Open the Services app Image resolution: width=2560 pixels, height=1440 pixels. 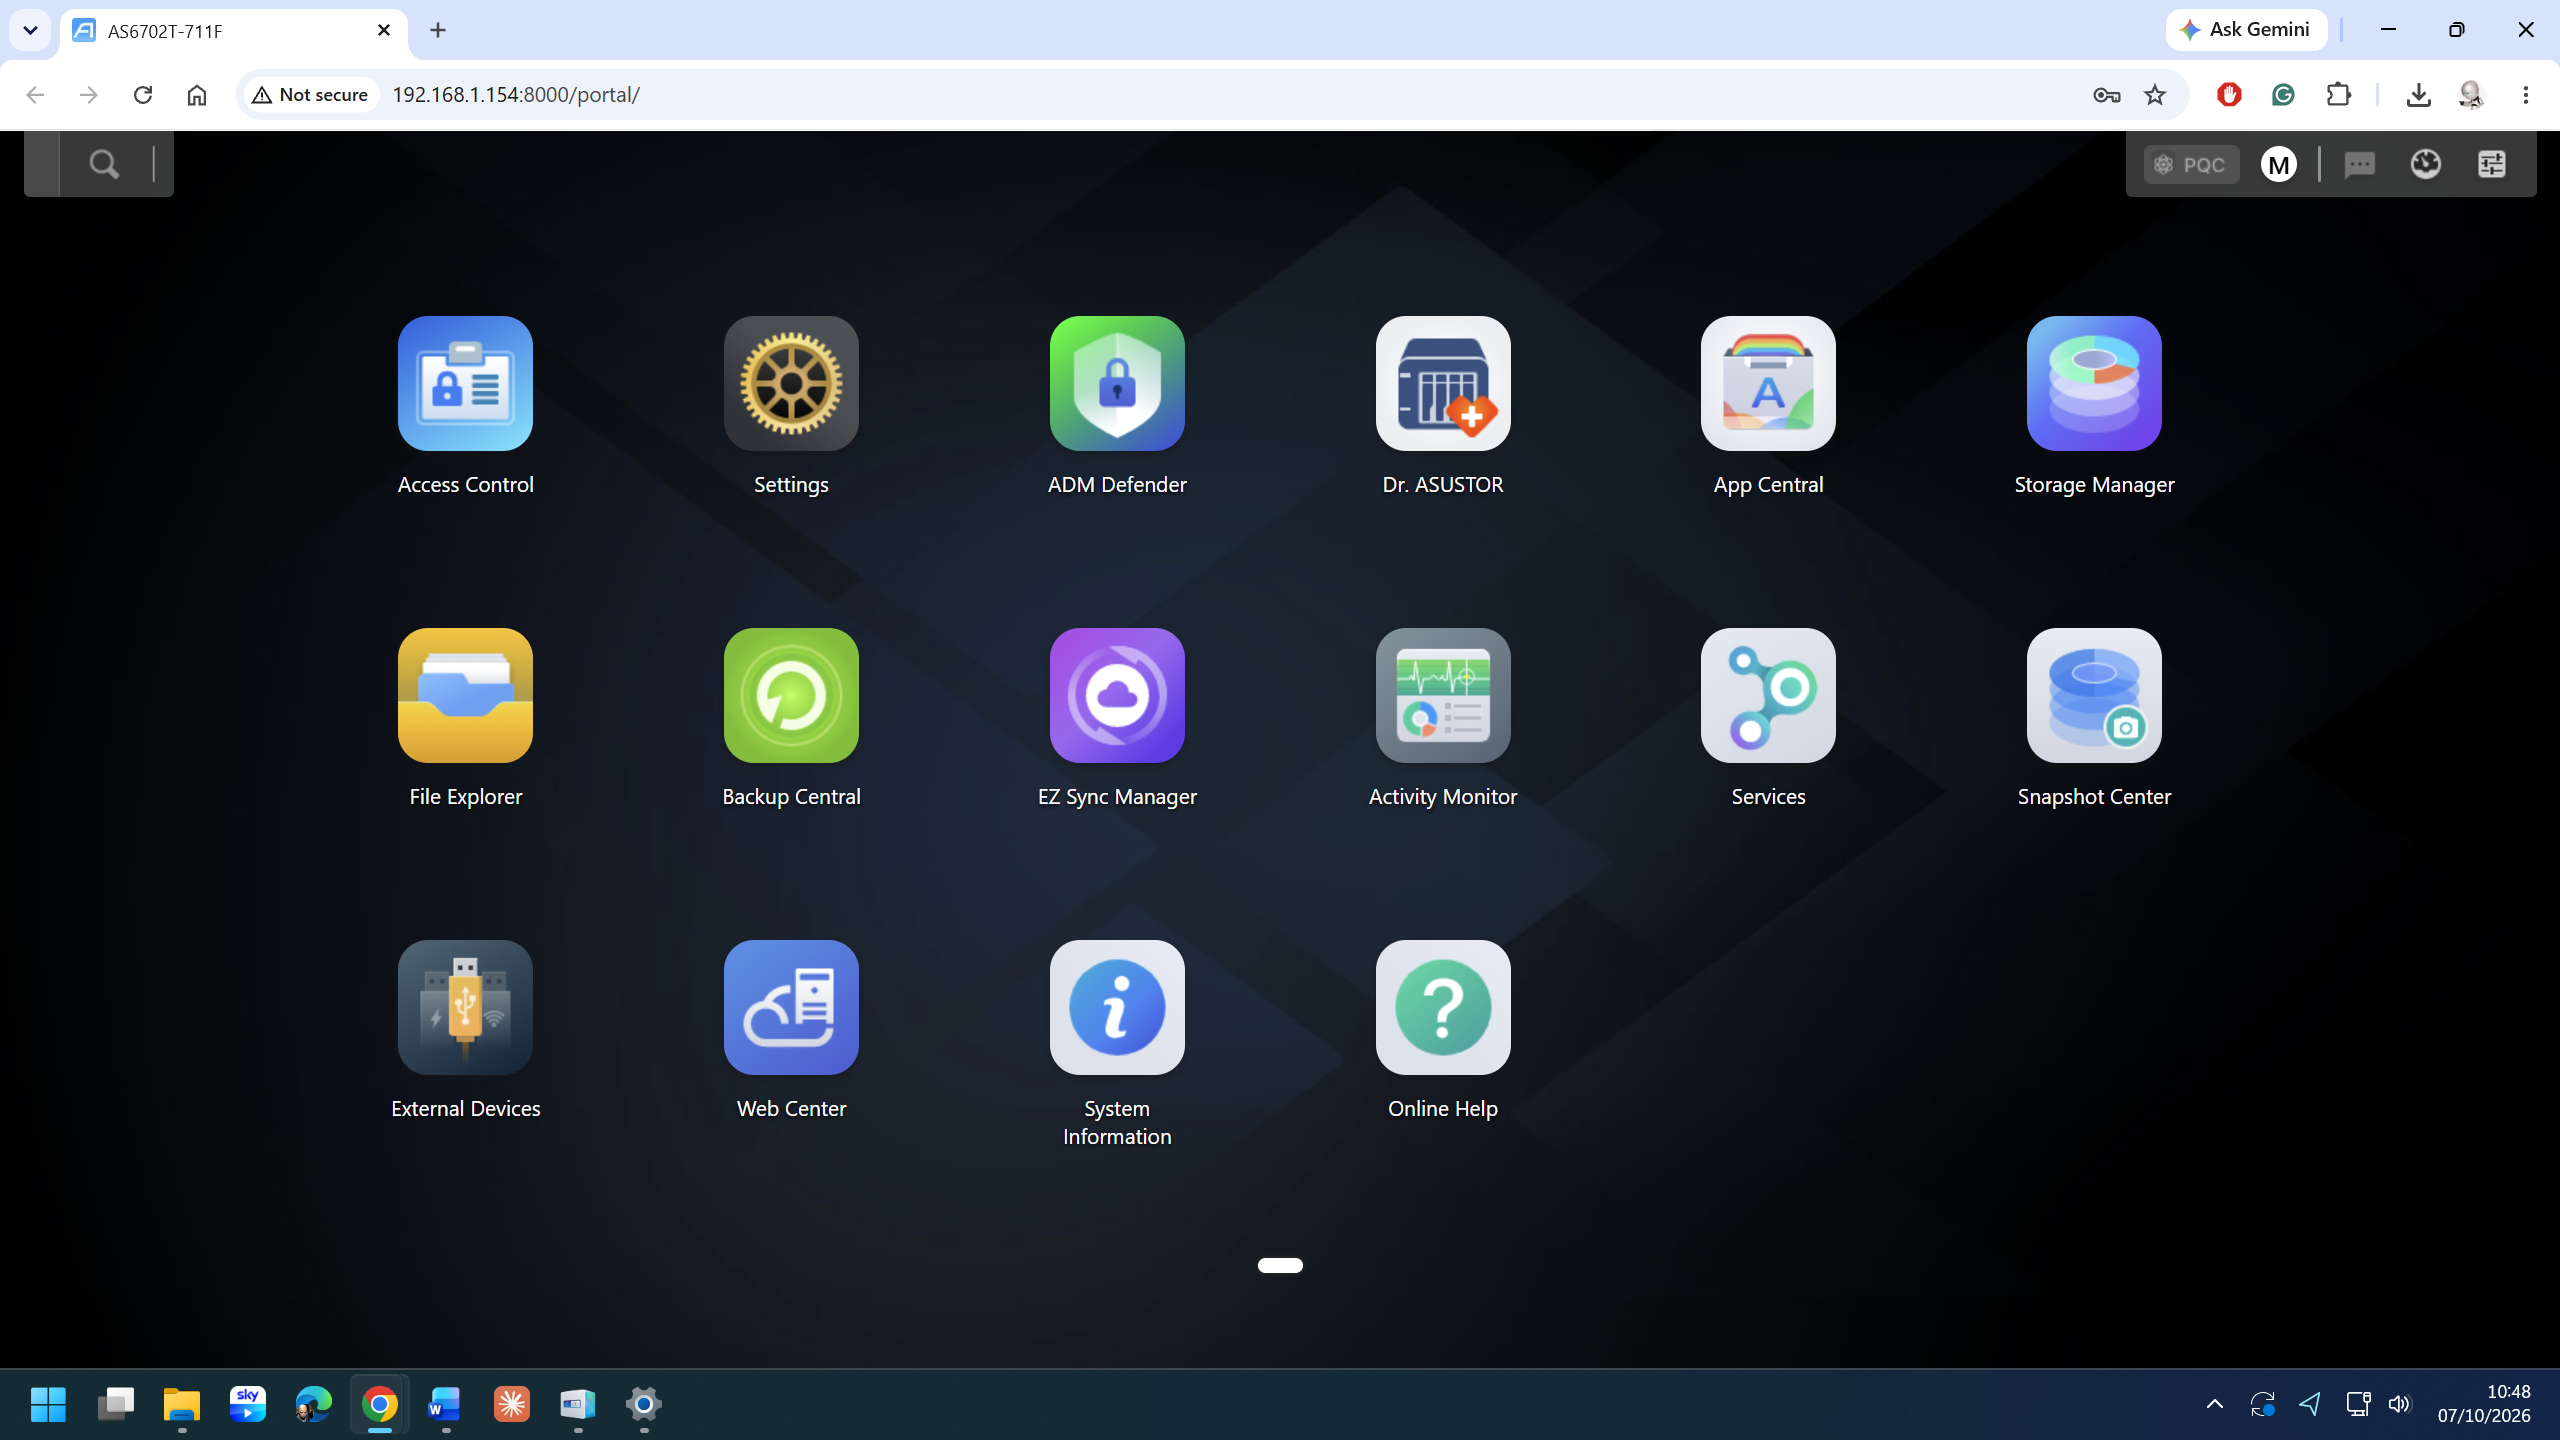[1768, 695]
